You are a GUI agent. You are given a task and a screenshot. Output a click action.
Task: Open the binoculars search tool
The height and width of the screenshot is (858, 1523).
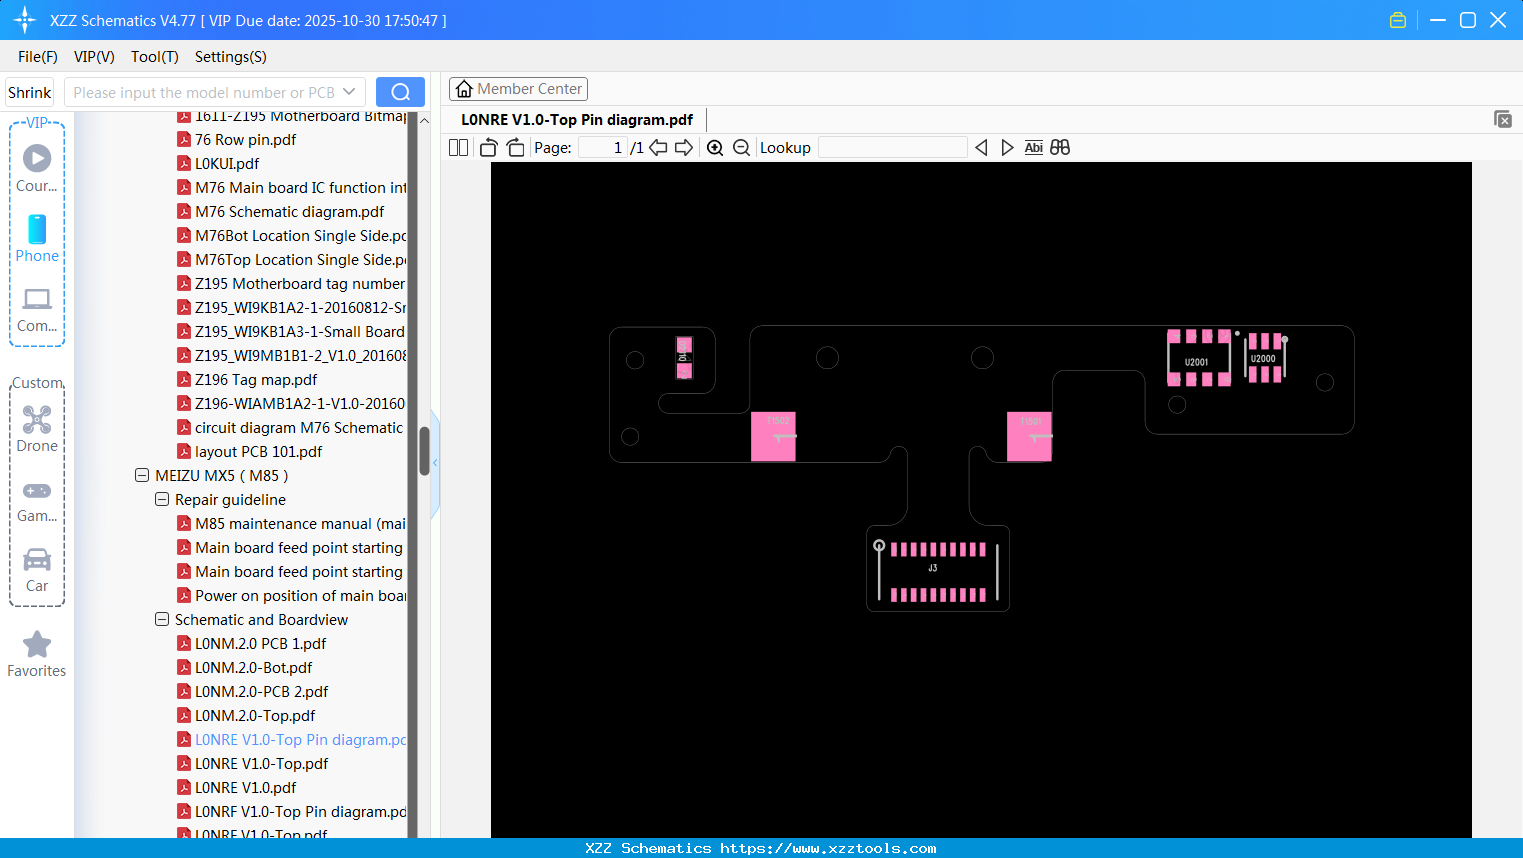pos(1060,147)
